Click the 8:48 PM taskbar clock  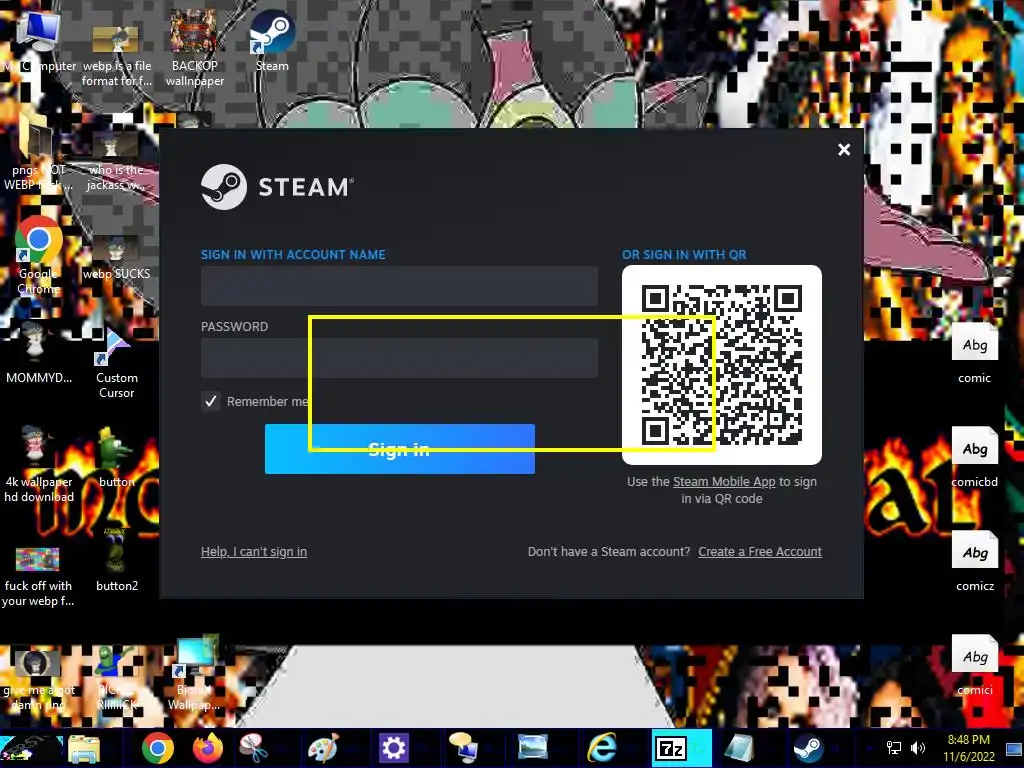point(968,748)
